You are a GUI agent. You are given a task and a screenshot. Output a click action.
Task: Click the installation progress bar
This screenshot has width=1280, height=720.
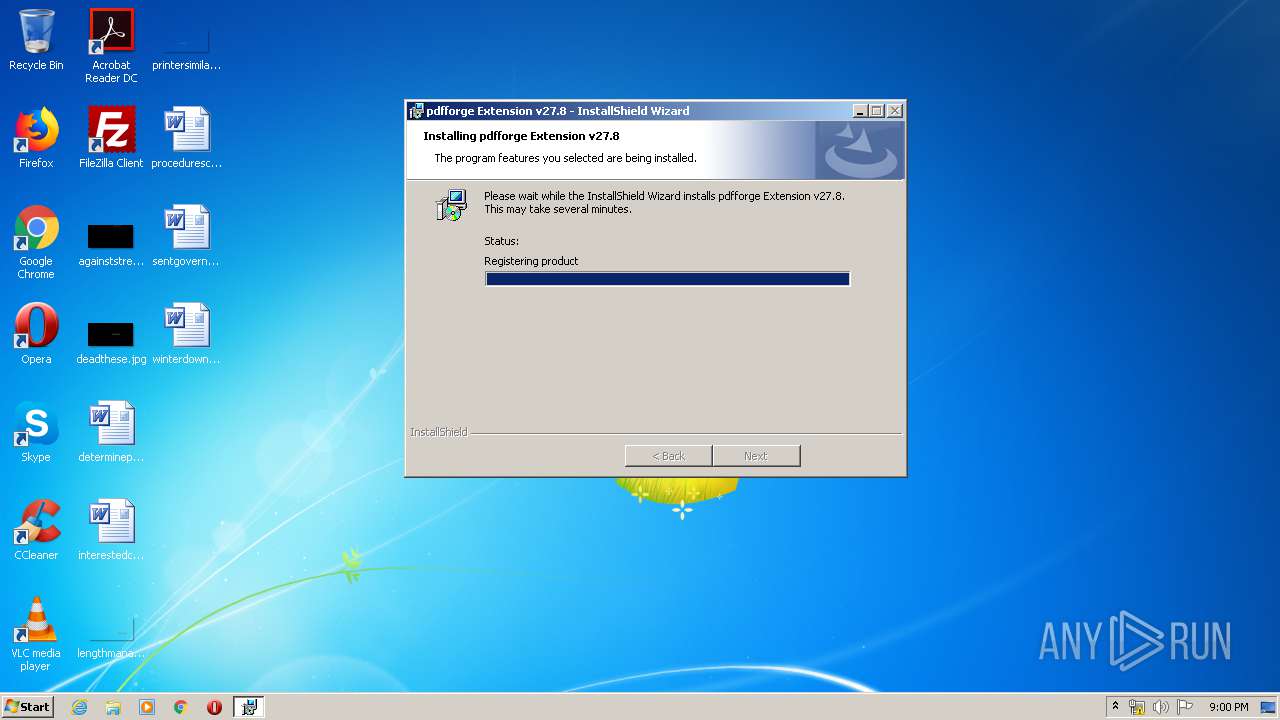click(x=668, y=279)
